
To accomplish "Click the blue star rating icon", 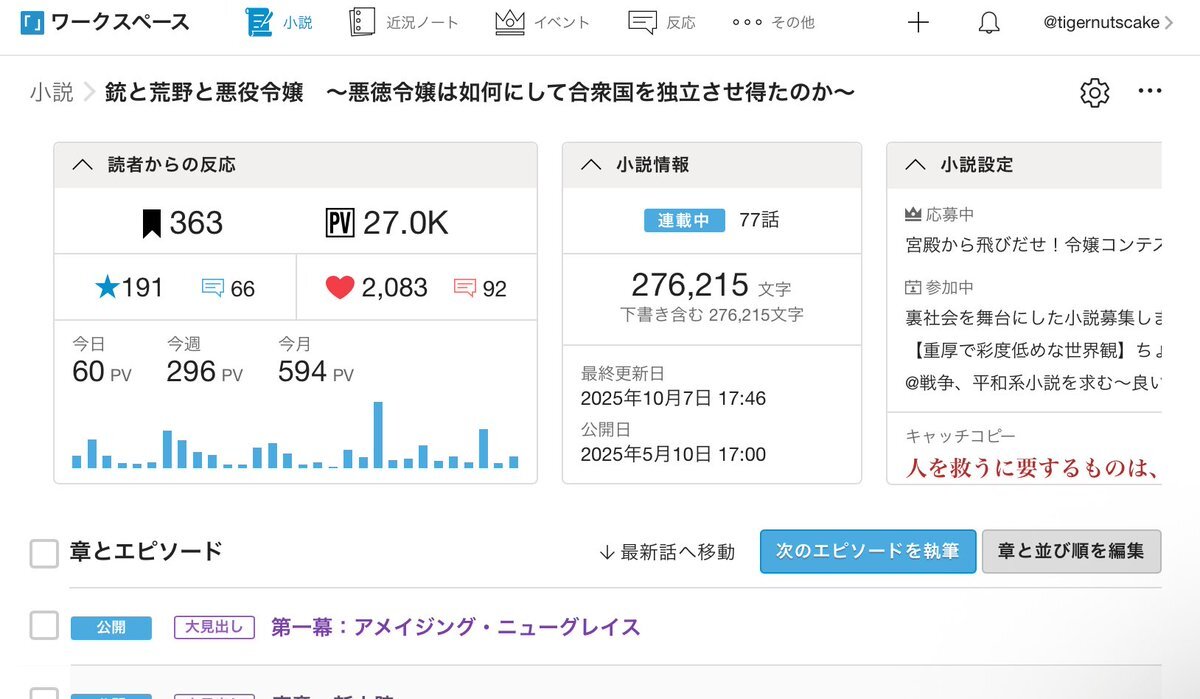I will tap(106, 288).
